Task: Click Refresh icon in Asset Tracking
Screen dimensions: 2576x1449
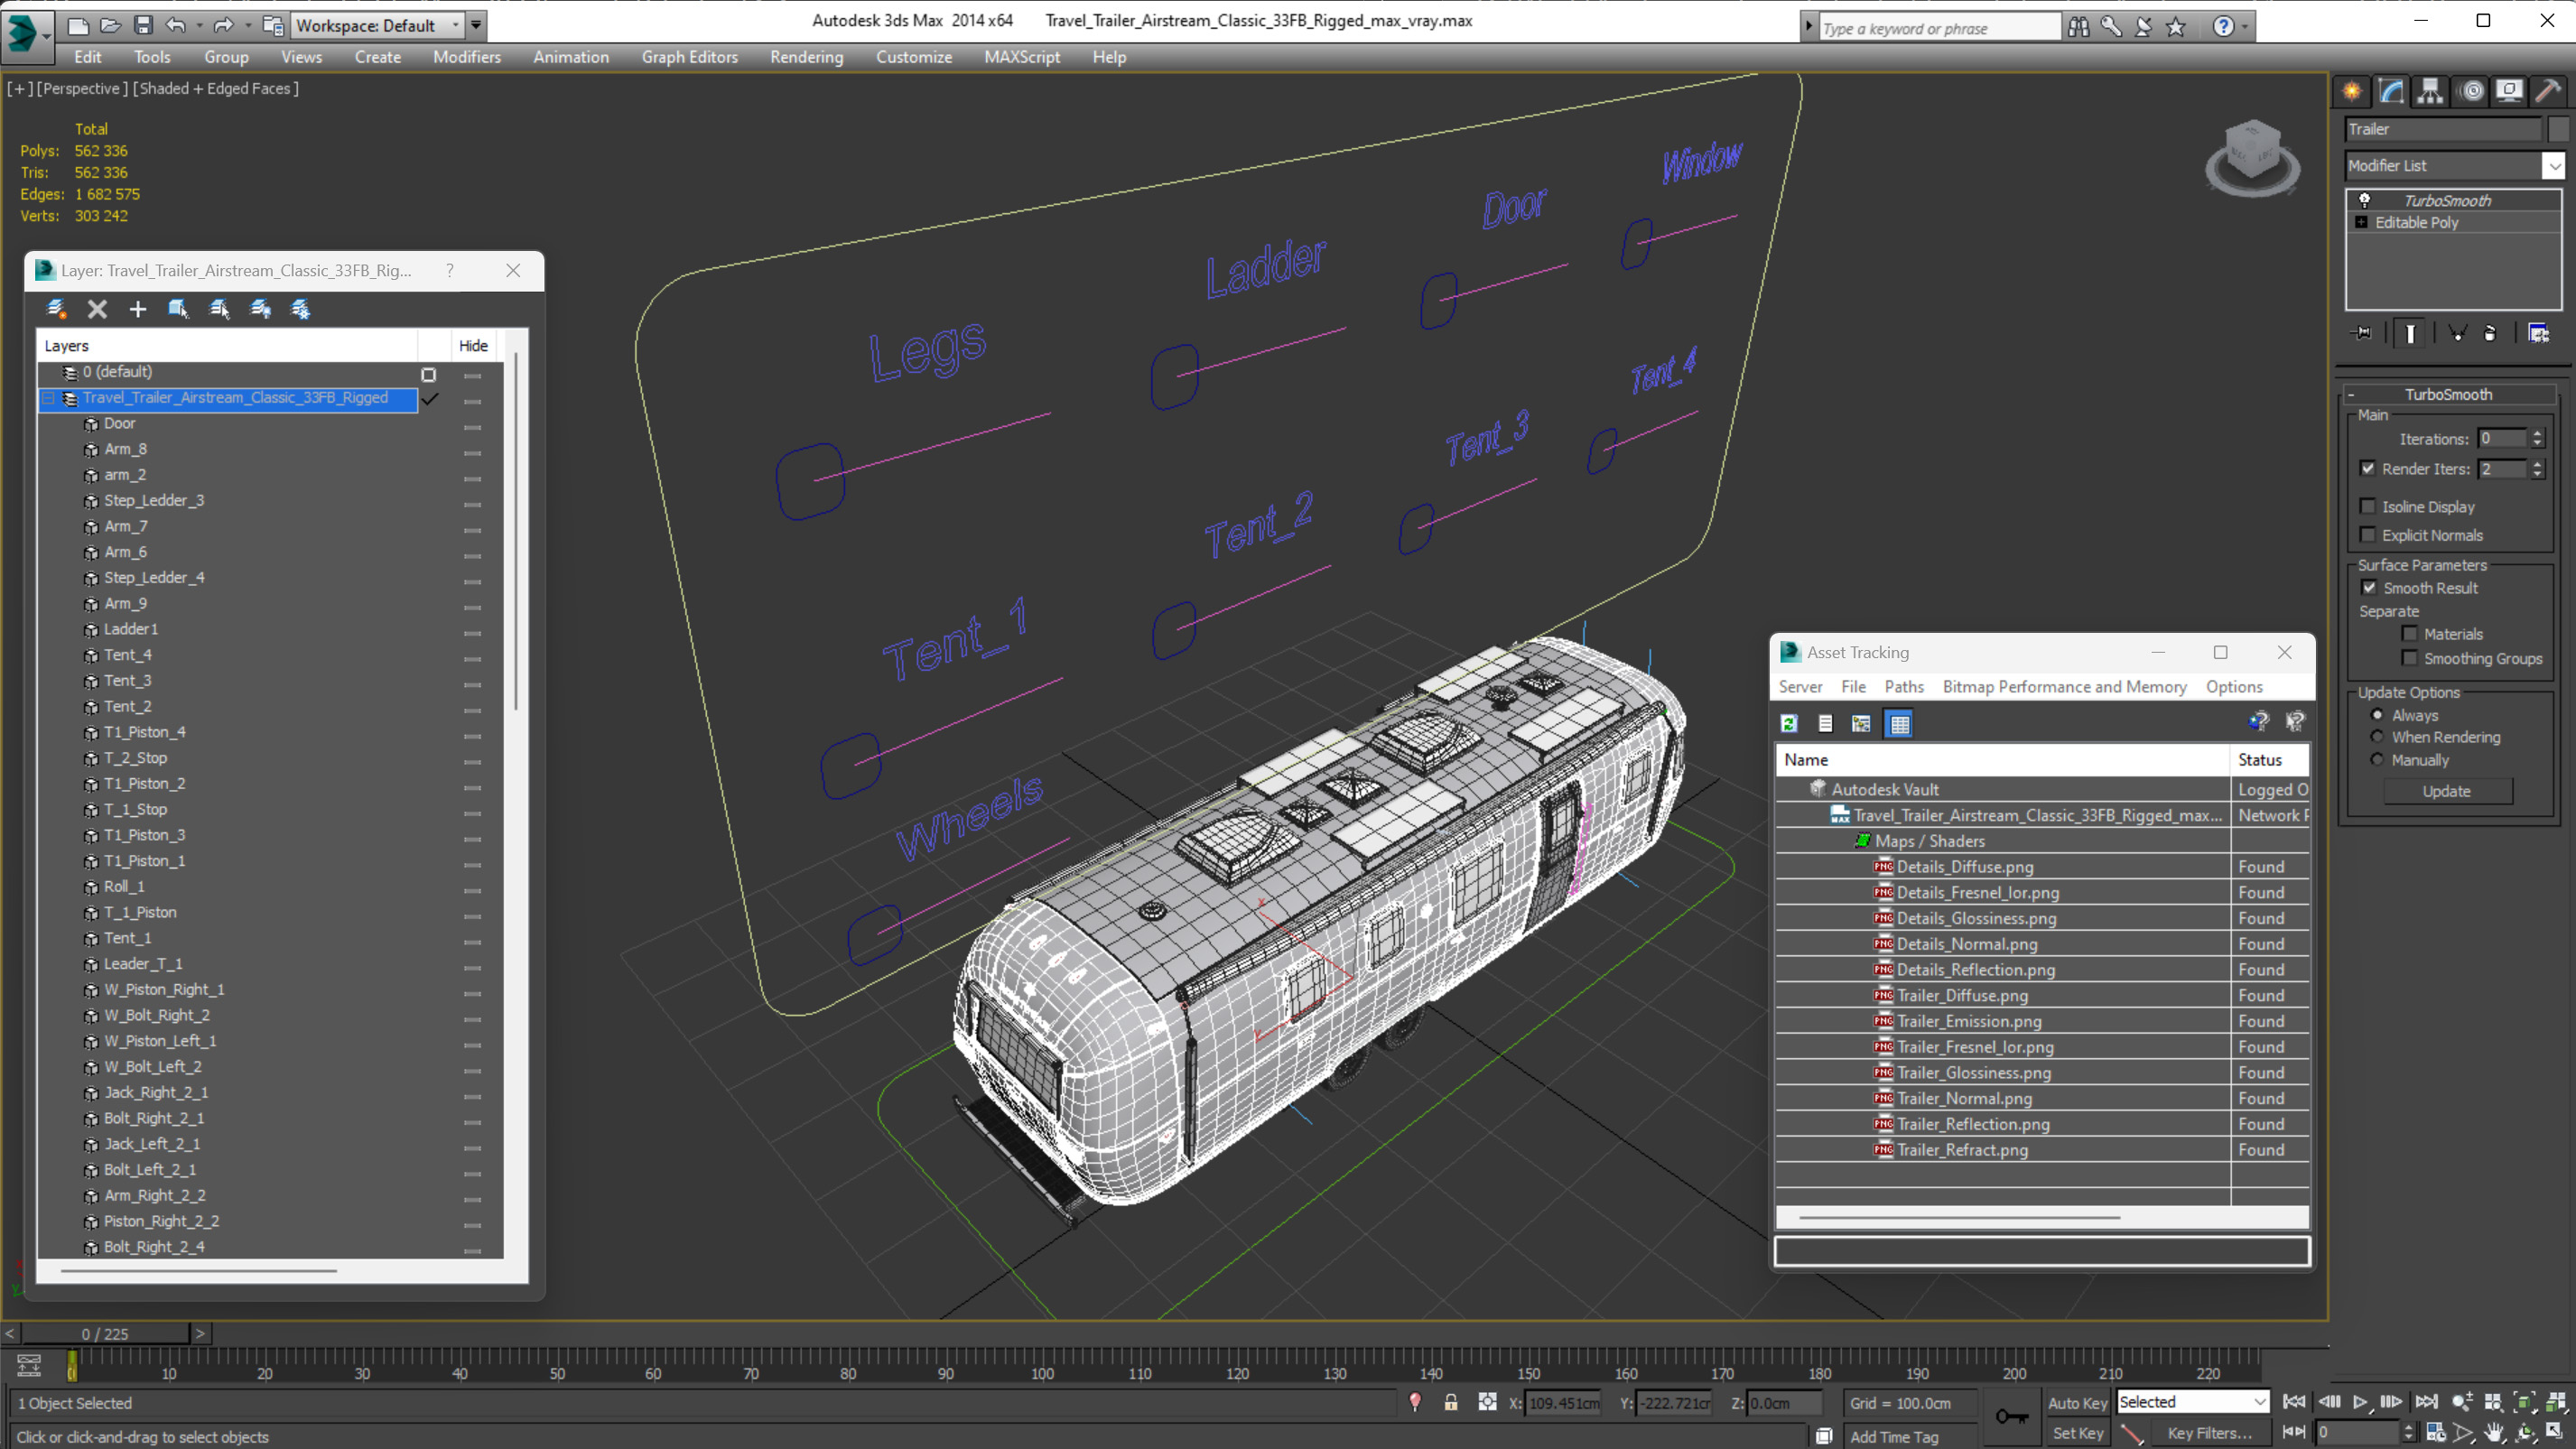Action: tap(1789, 723)
